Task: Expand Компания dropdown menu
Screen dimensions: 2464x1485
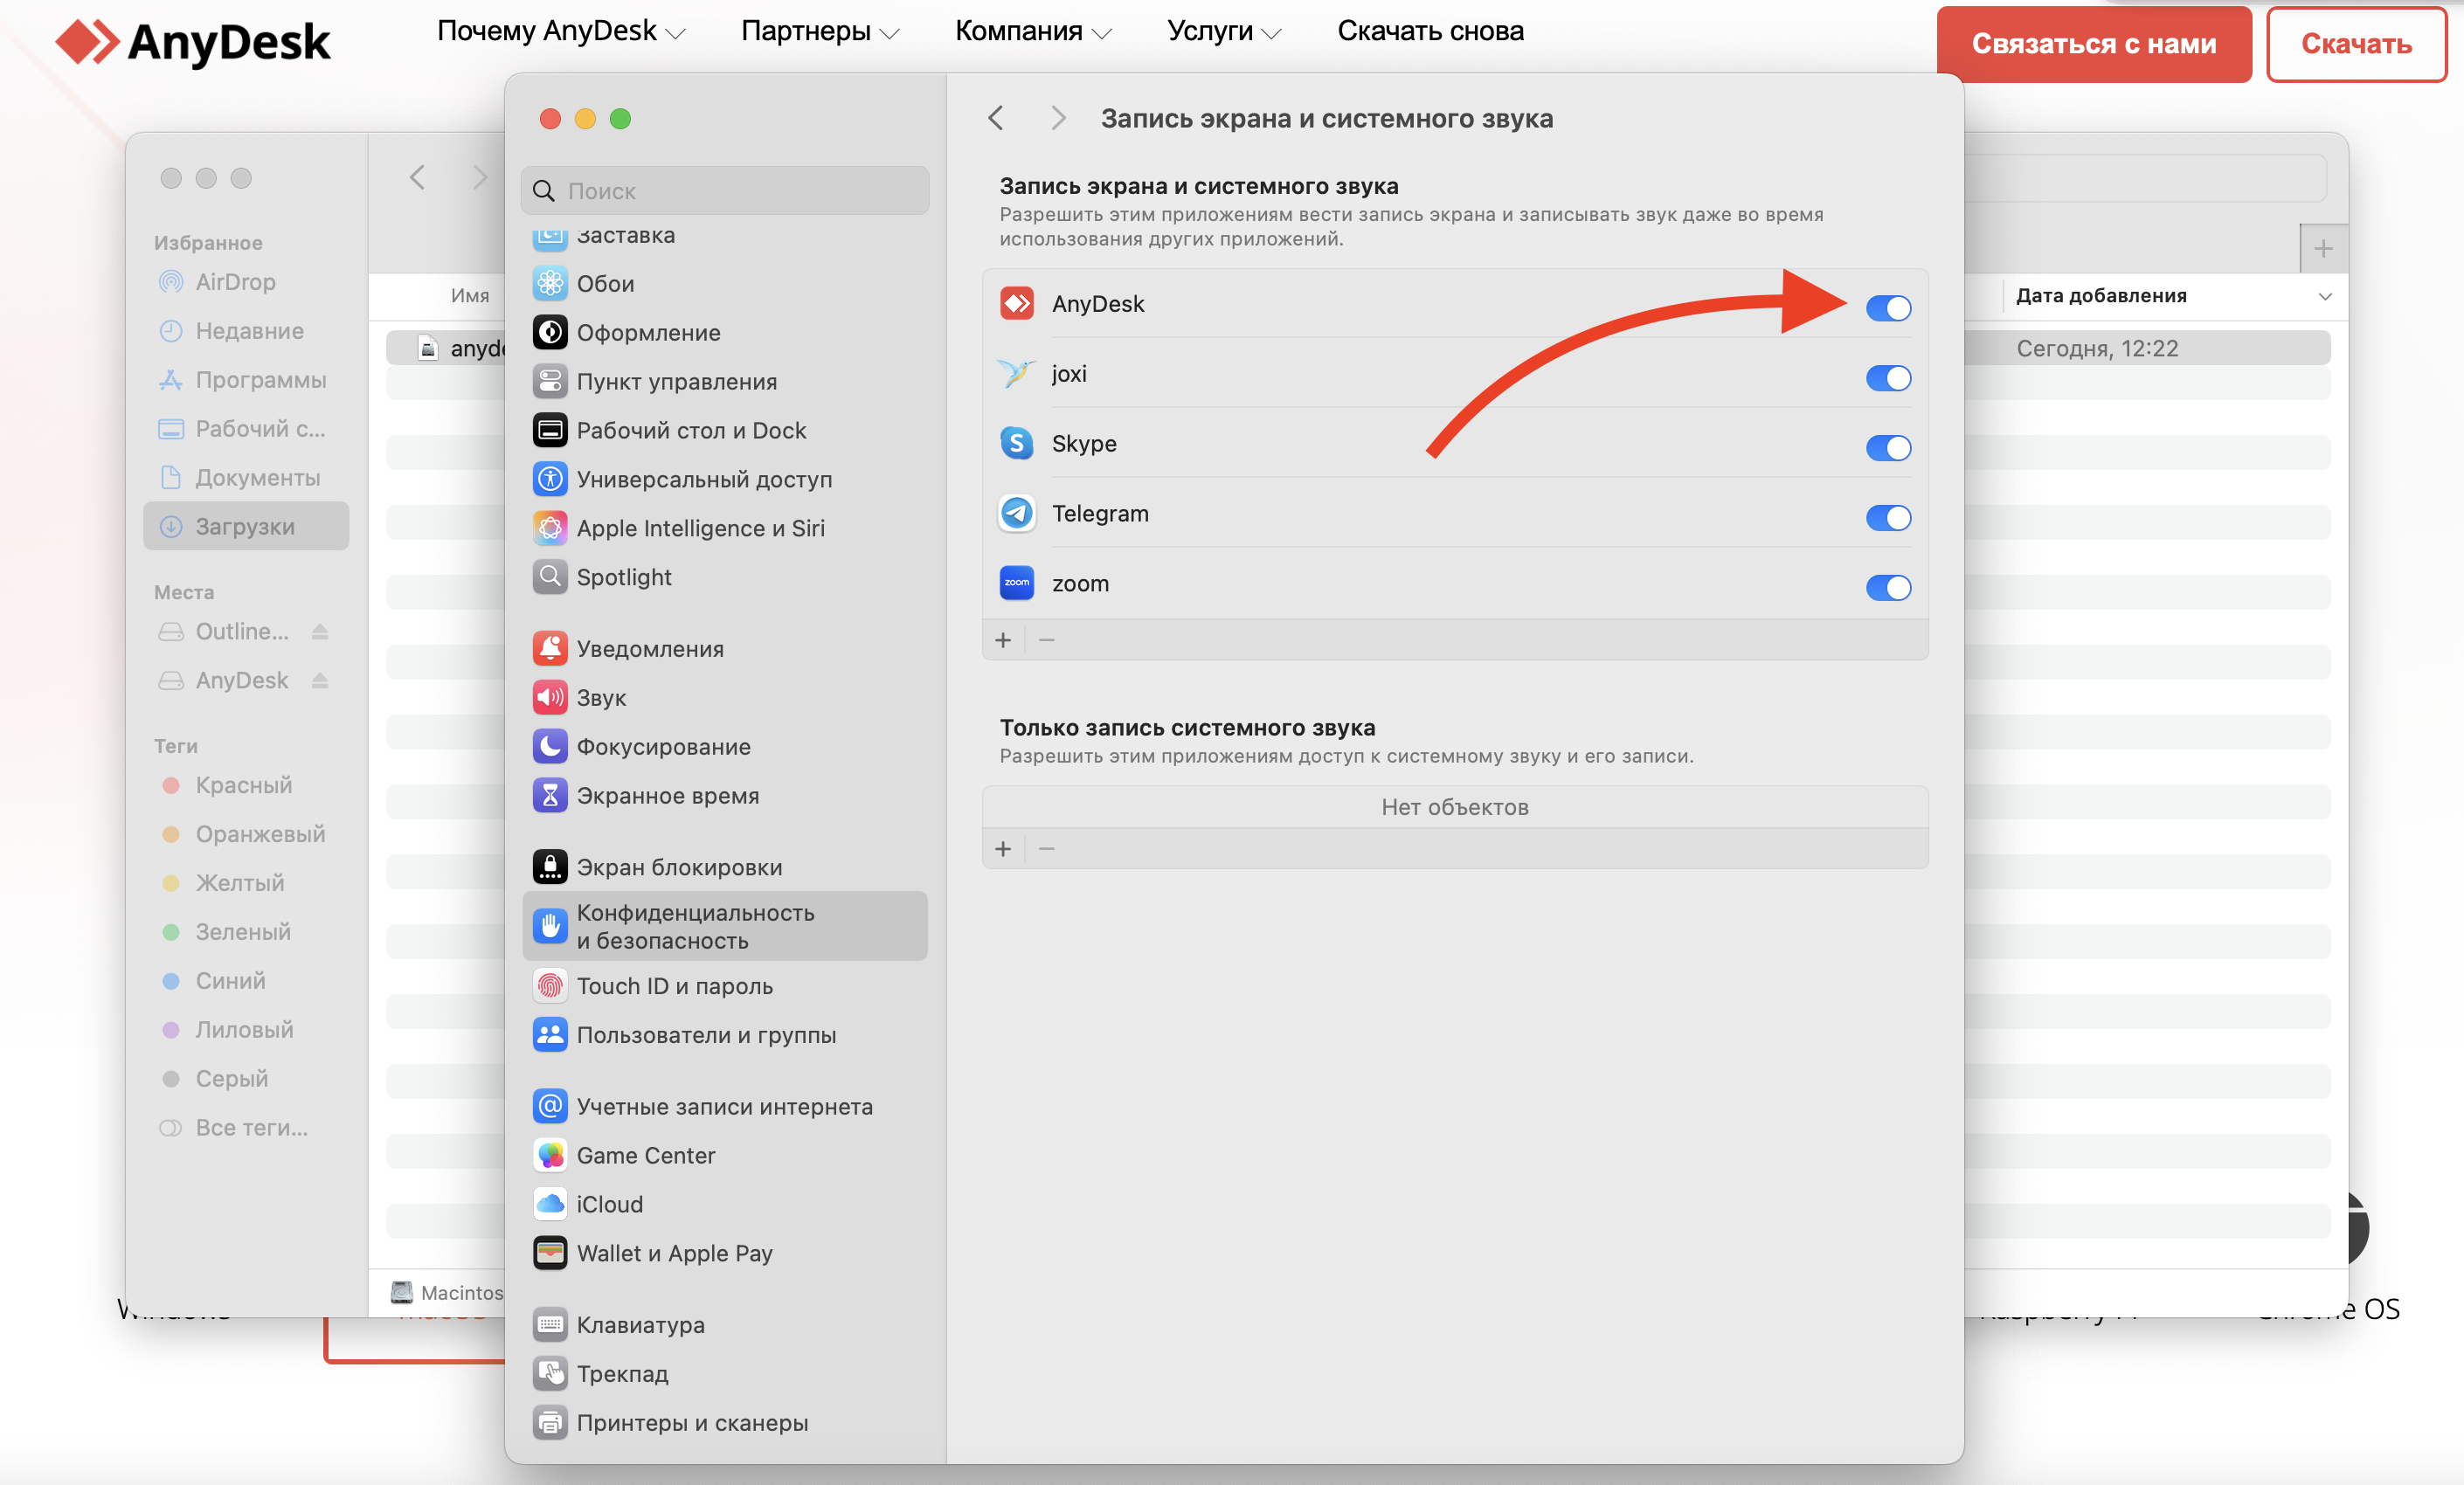Action: pyautogui.click(x=1033, y=32)
